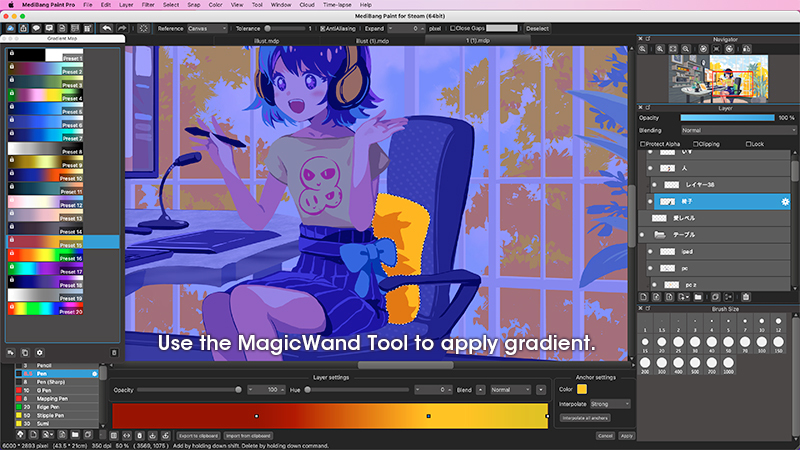Click the Navigator preview thumbnail

718,79
